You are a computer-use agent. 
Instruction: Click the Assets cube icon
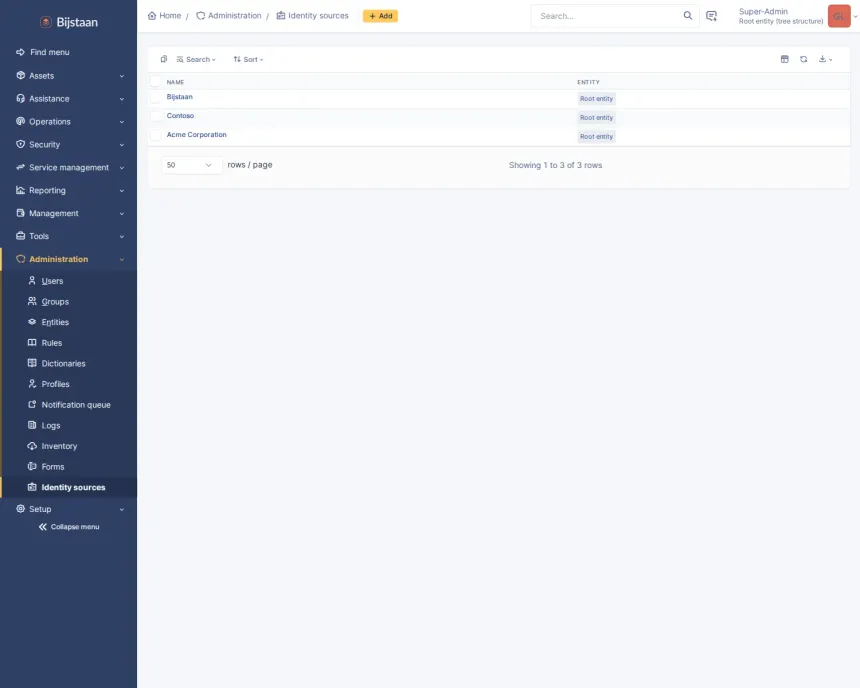coord(20,75)
